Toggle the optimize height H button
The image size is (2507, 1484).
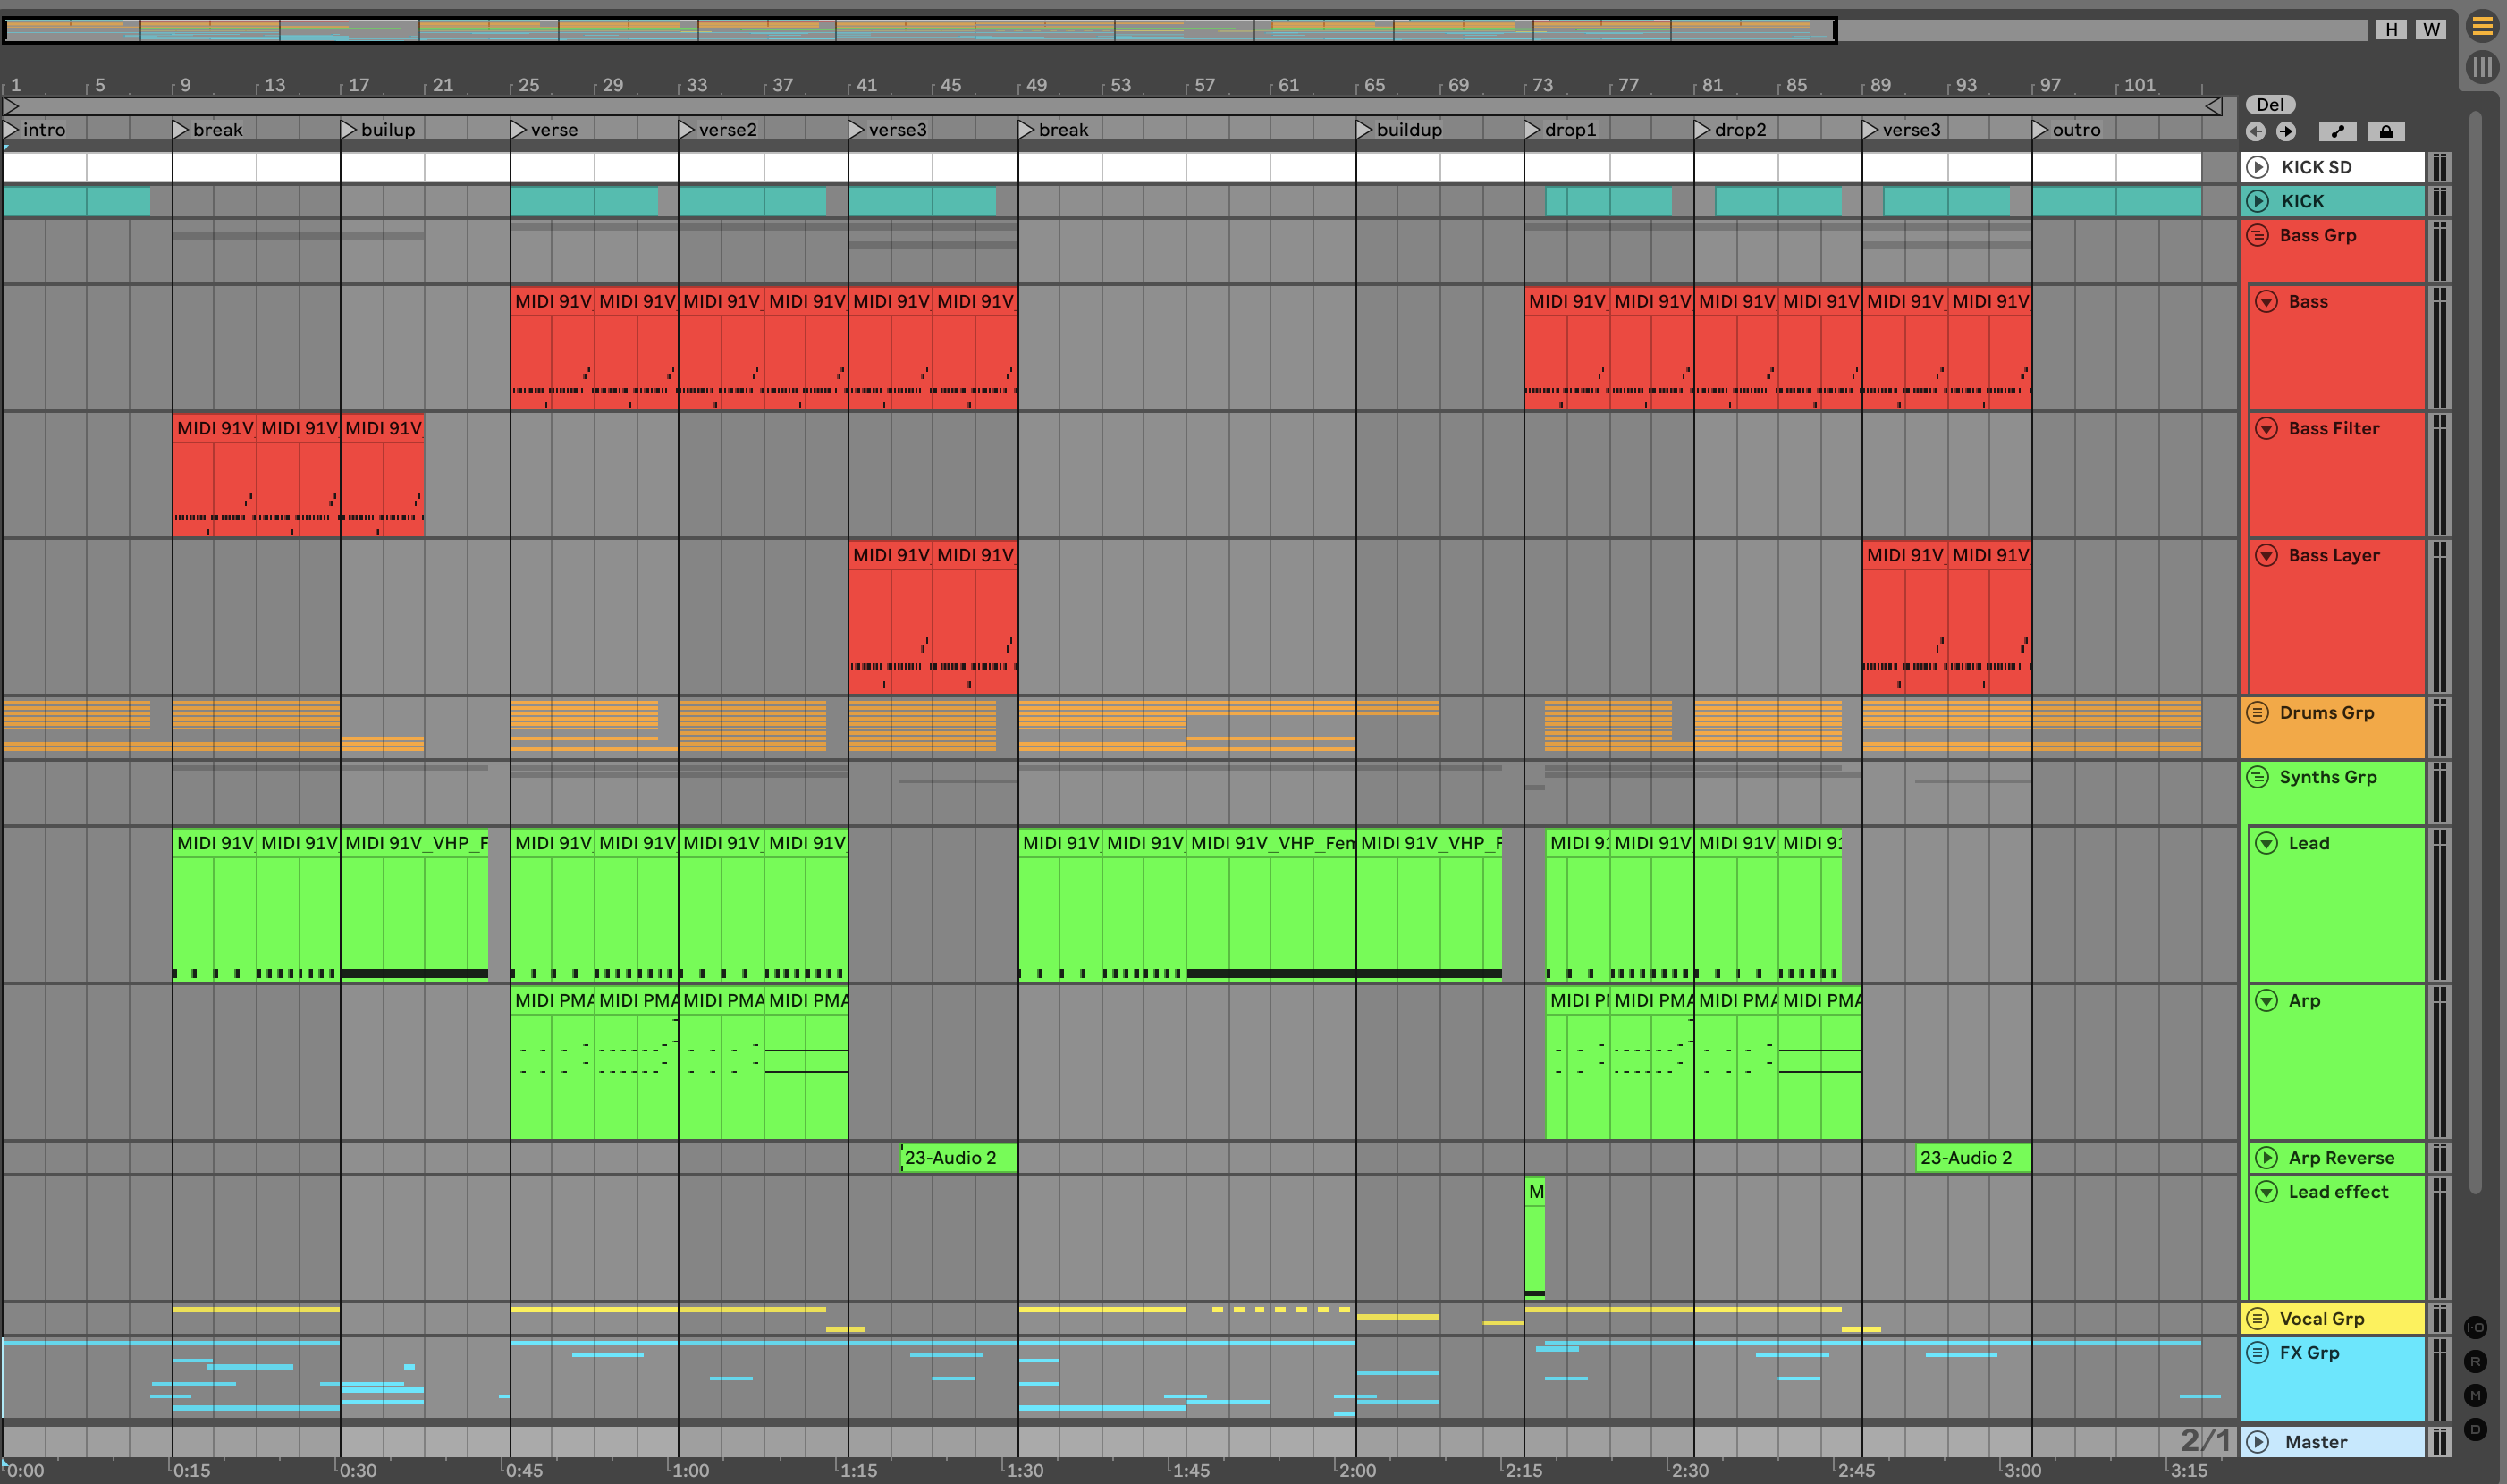pos(2391,29)
